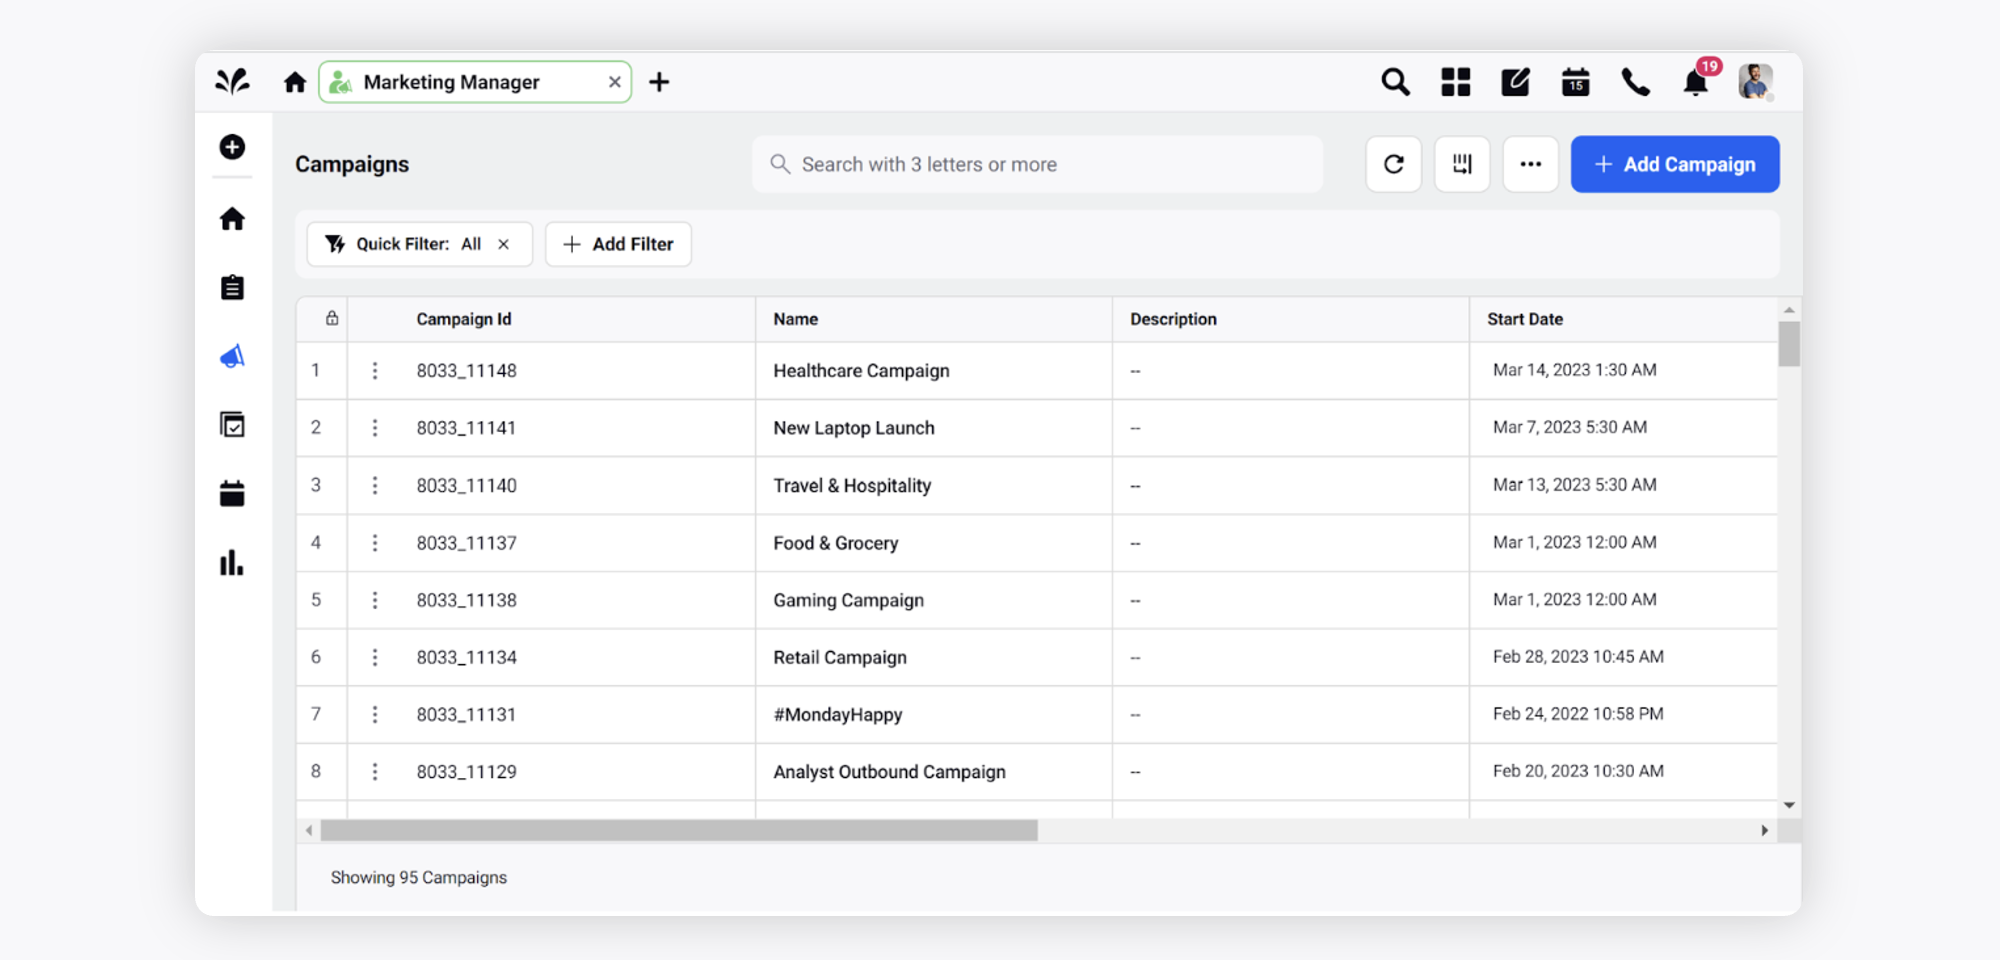This screenshot has width=2000, height=960.
Task: Open the phone call icon
Action: pyautogui.click(x=1635, y=82)
